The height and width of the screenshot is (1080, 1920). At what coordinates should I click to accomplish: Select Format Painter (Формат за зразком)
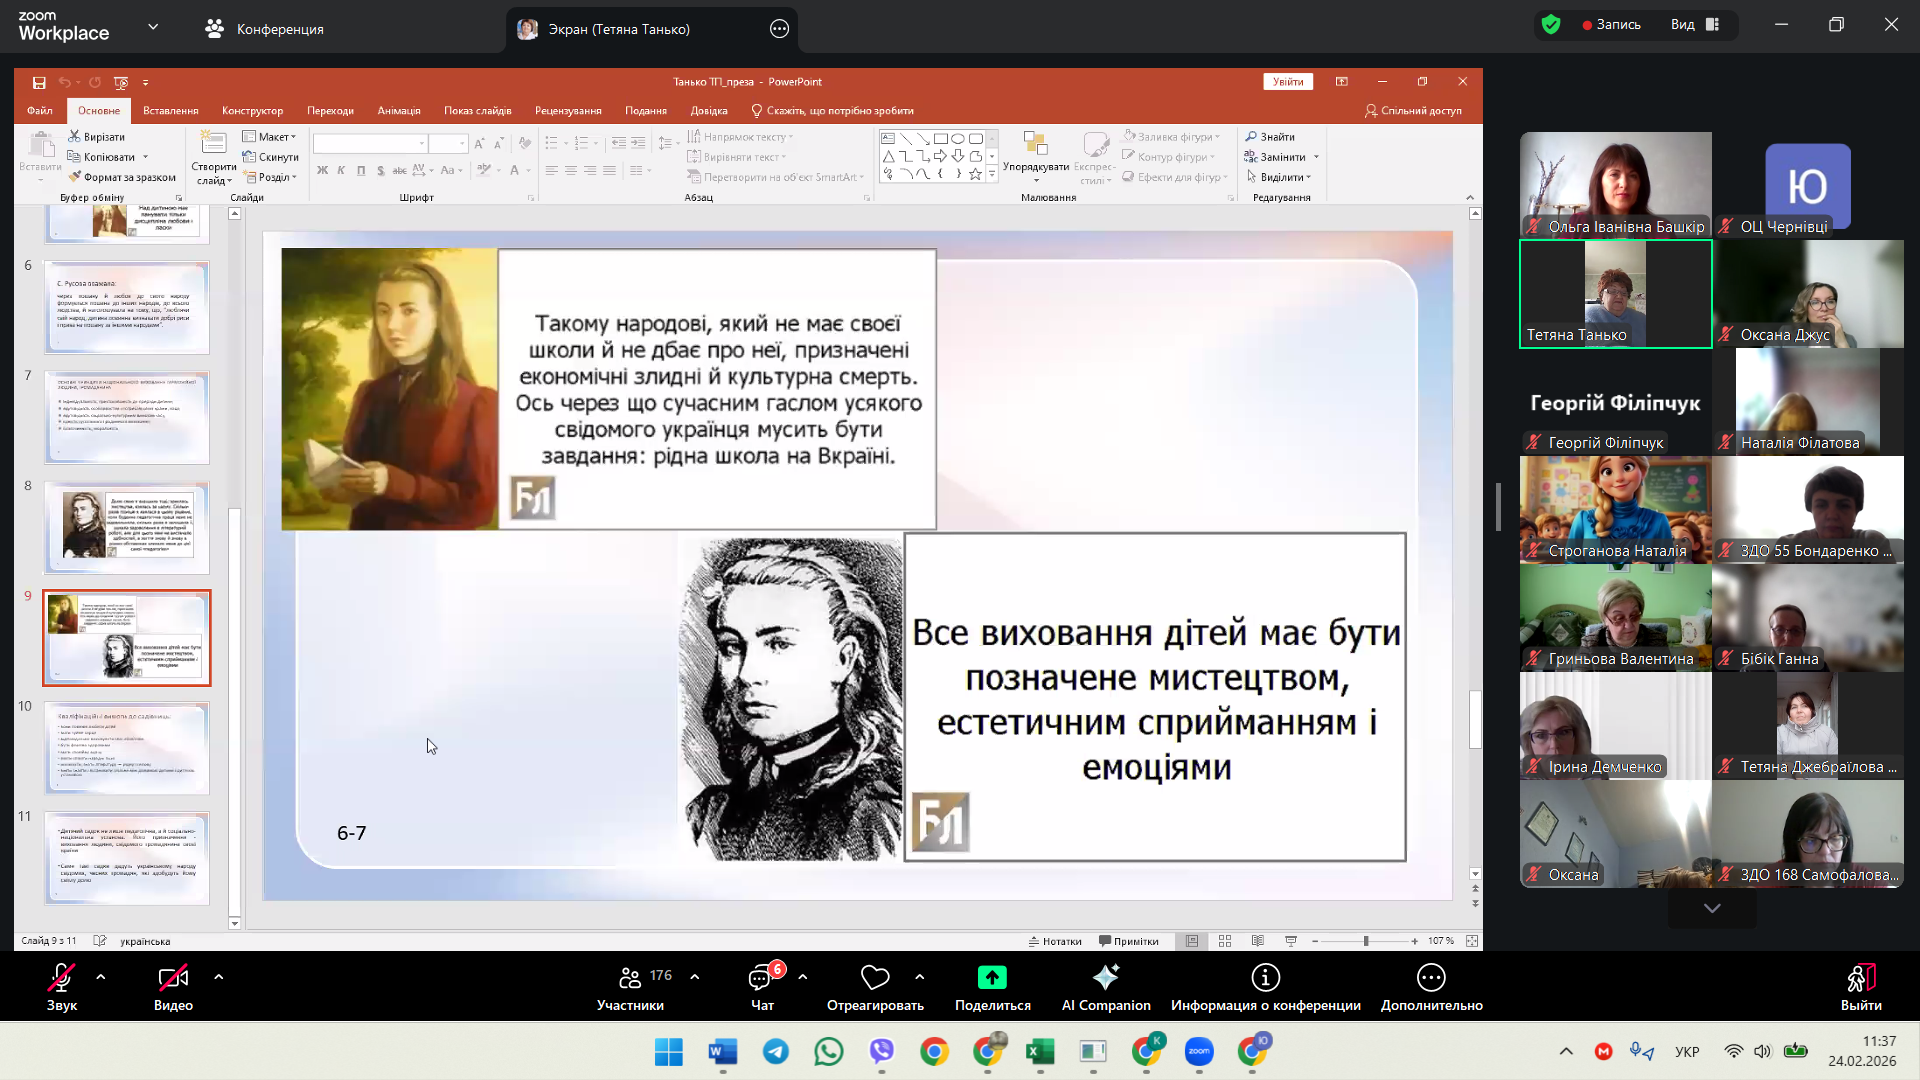coord(122,177)
